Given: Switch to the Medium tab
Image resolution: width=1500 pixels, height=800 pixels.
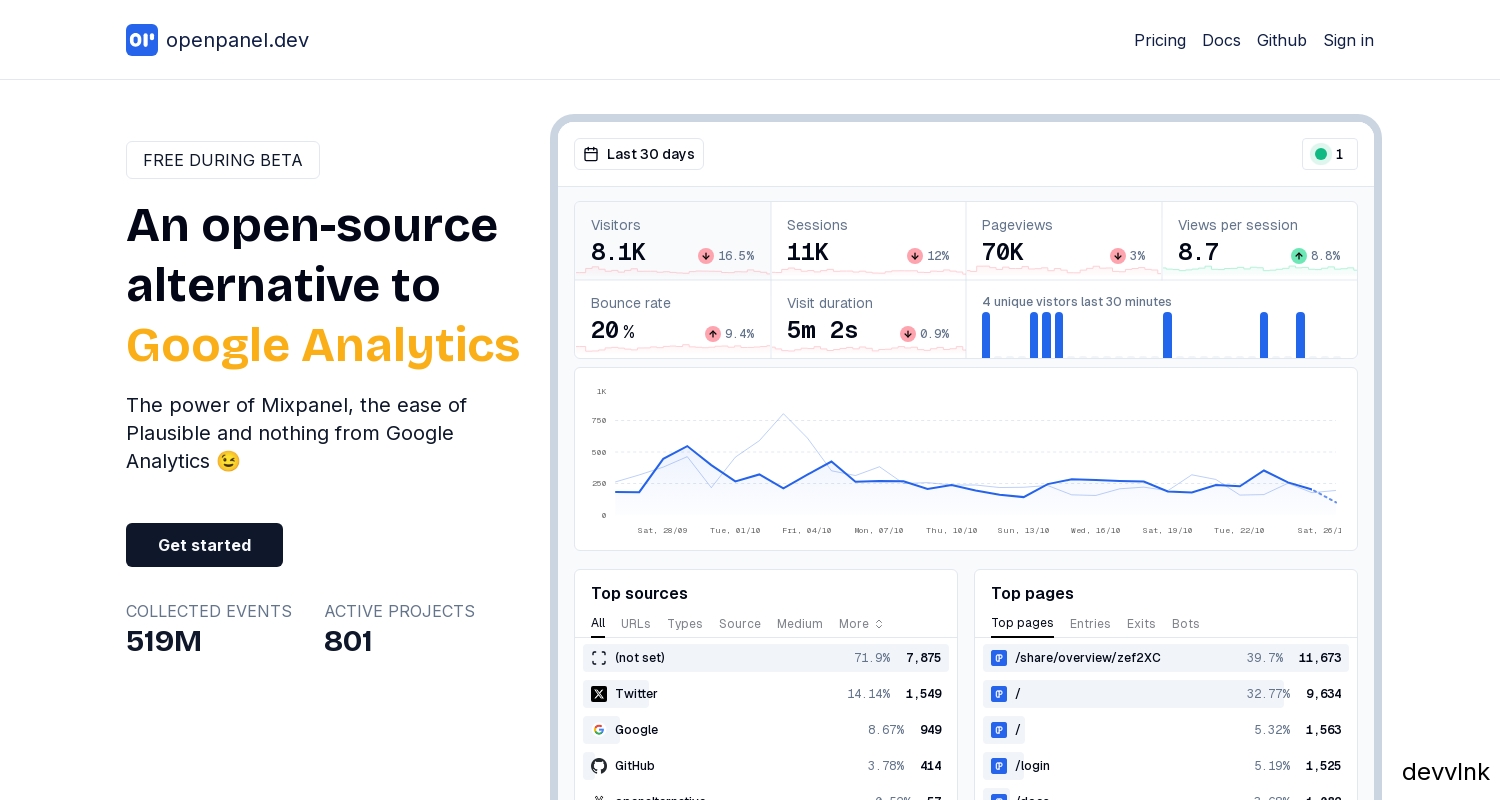Looking at the screenshot, I should pyautogui.click(x=800, y=624).
